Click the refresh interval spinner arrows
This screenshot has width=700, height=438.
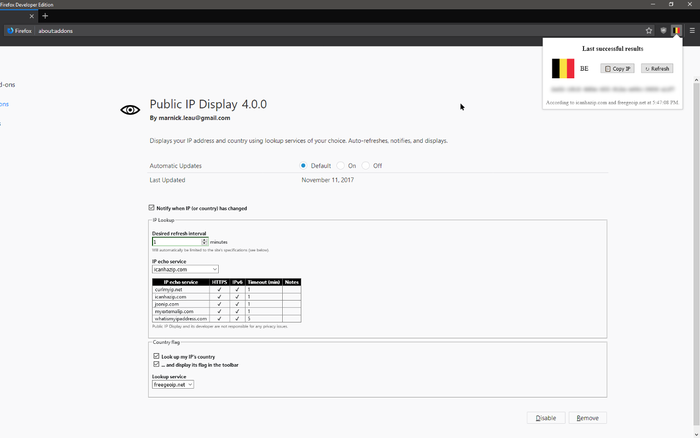(204, 242)
